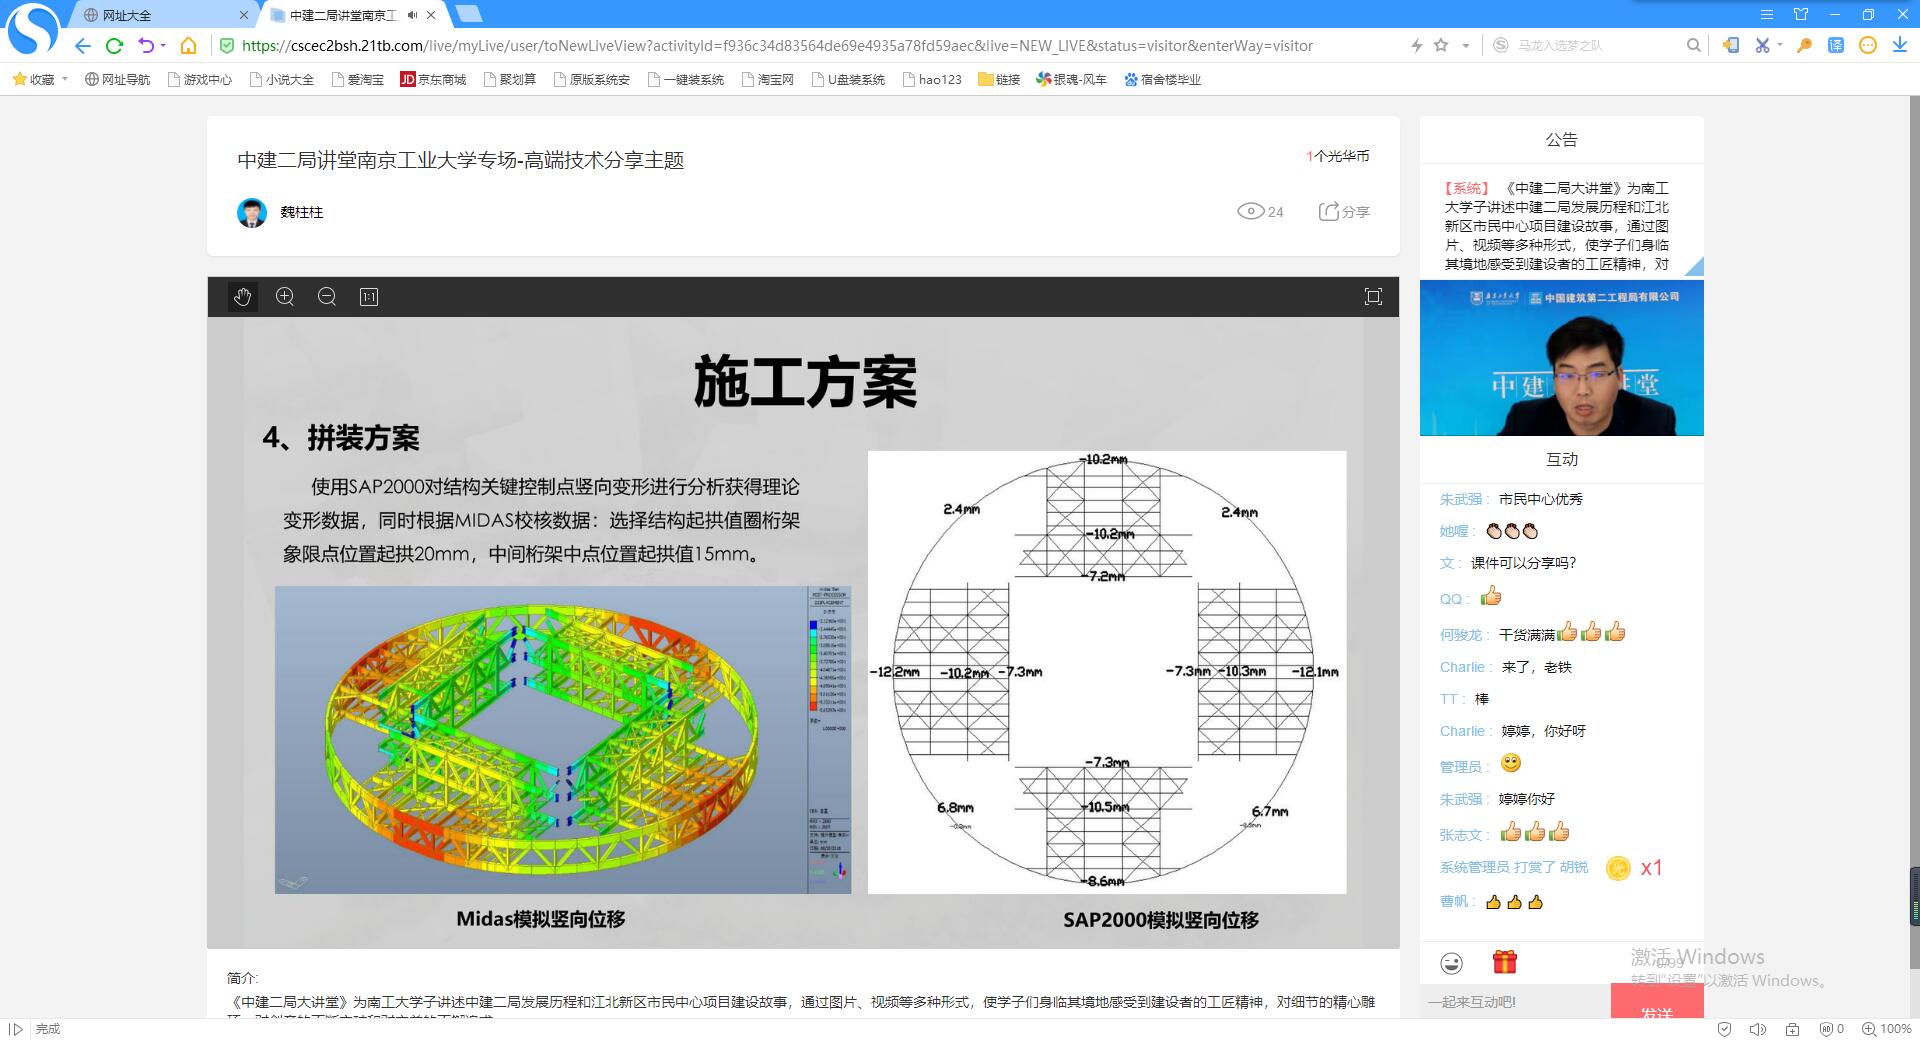The image size is (1920, 1040).
Task: Mute audio on the live tab
Action: point(413,15)
